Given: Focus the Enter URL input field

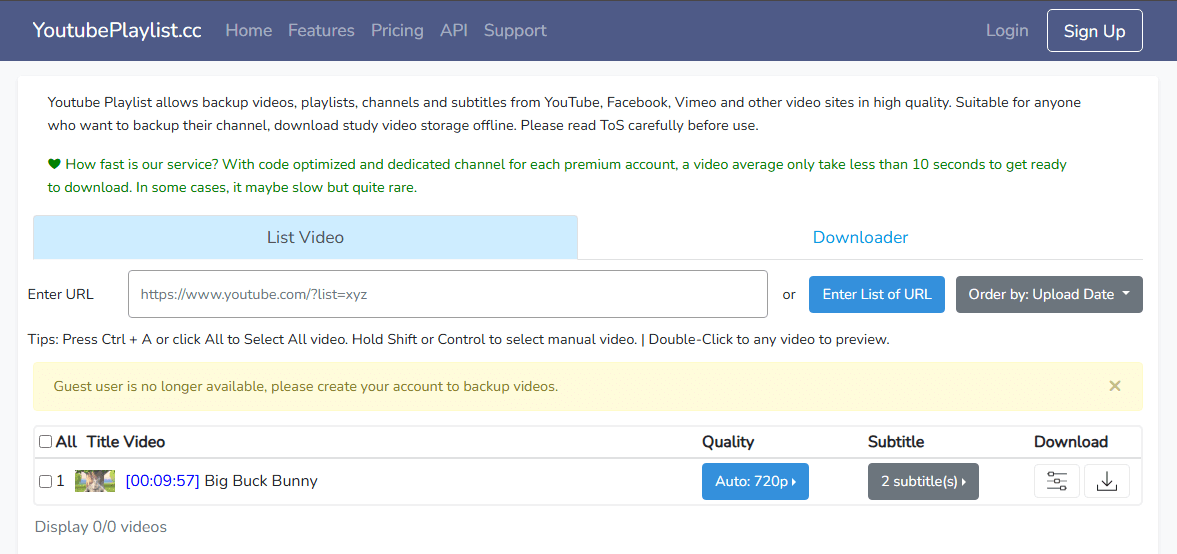Looking at the screenshot, I should pos(447,294).
